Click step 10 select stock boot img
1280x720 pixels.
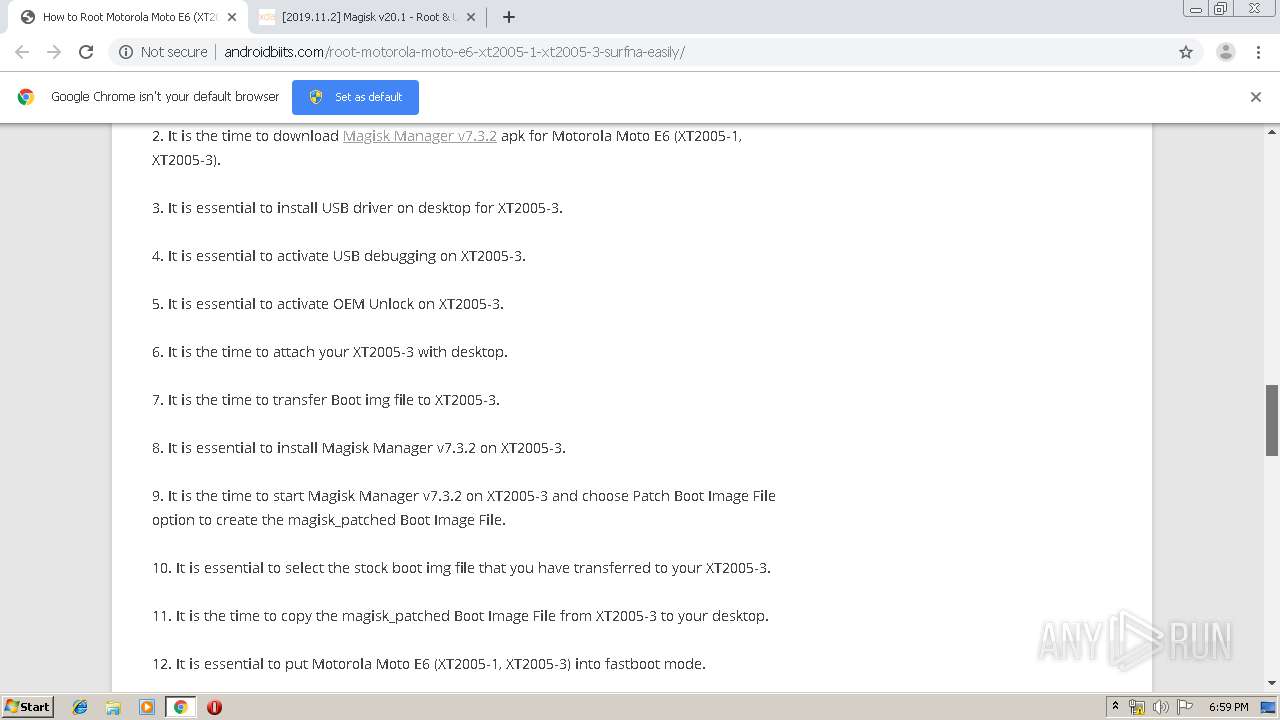461,568
